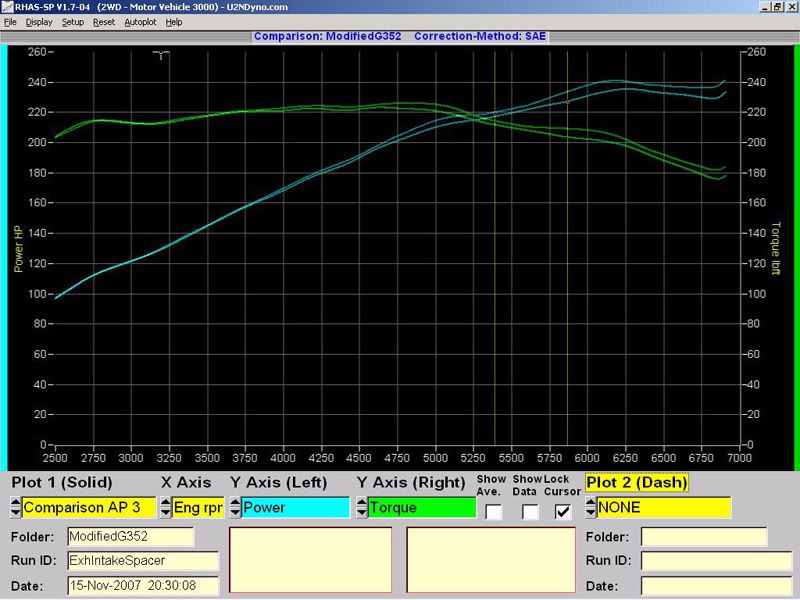This screenshot has width=800, height=600.
Task: Tick the Show Data checkbox
Action: (x=530, y=512)
